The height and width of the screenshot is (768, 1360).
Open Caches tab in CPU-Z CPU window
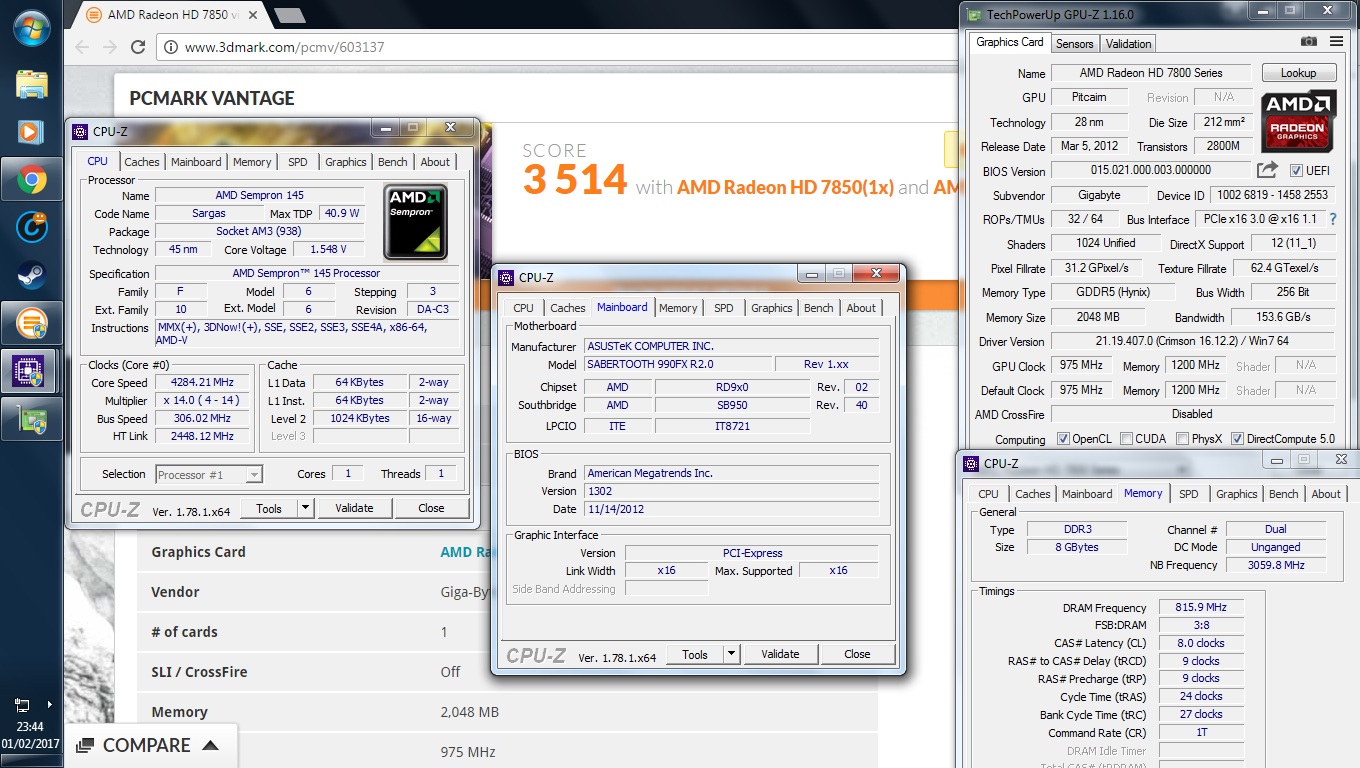tap(142, 161)
